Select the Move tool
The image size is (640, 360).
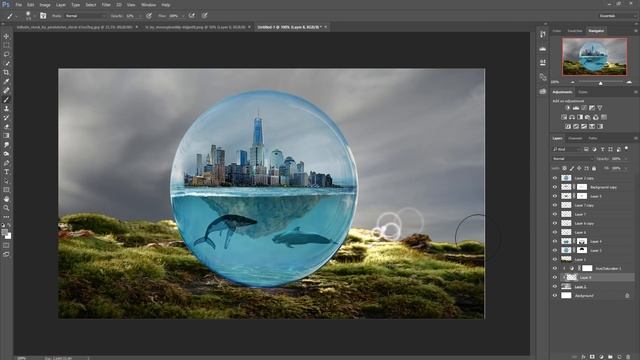(x=6, y=36)
